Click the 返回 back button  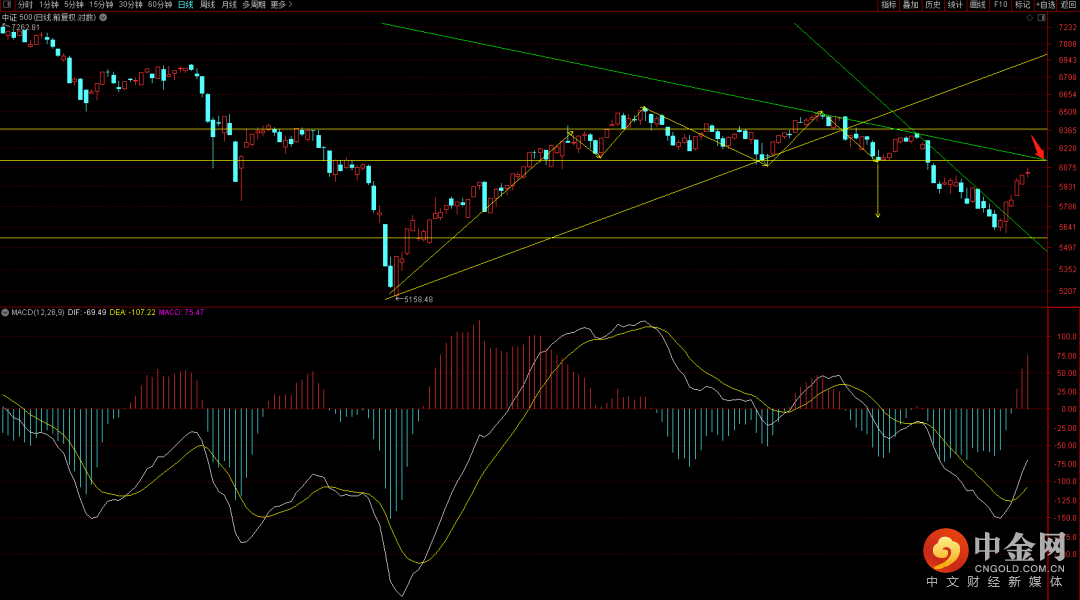(x=1068, y=5)
